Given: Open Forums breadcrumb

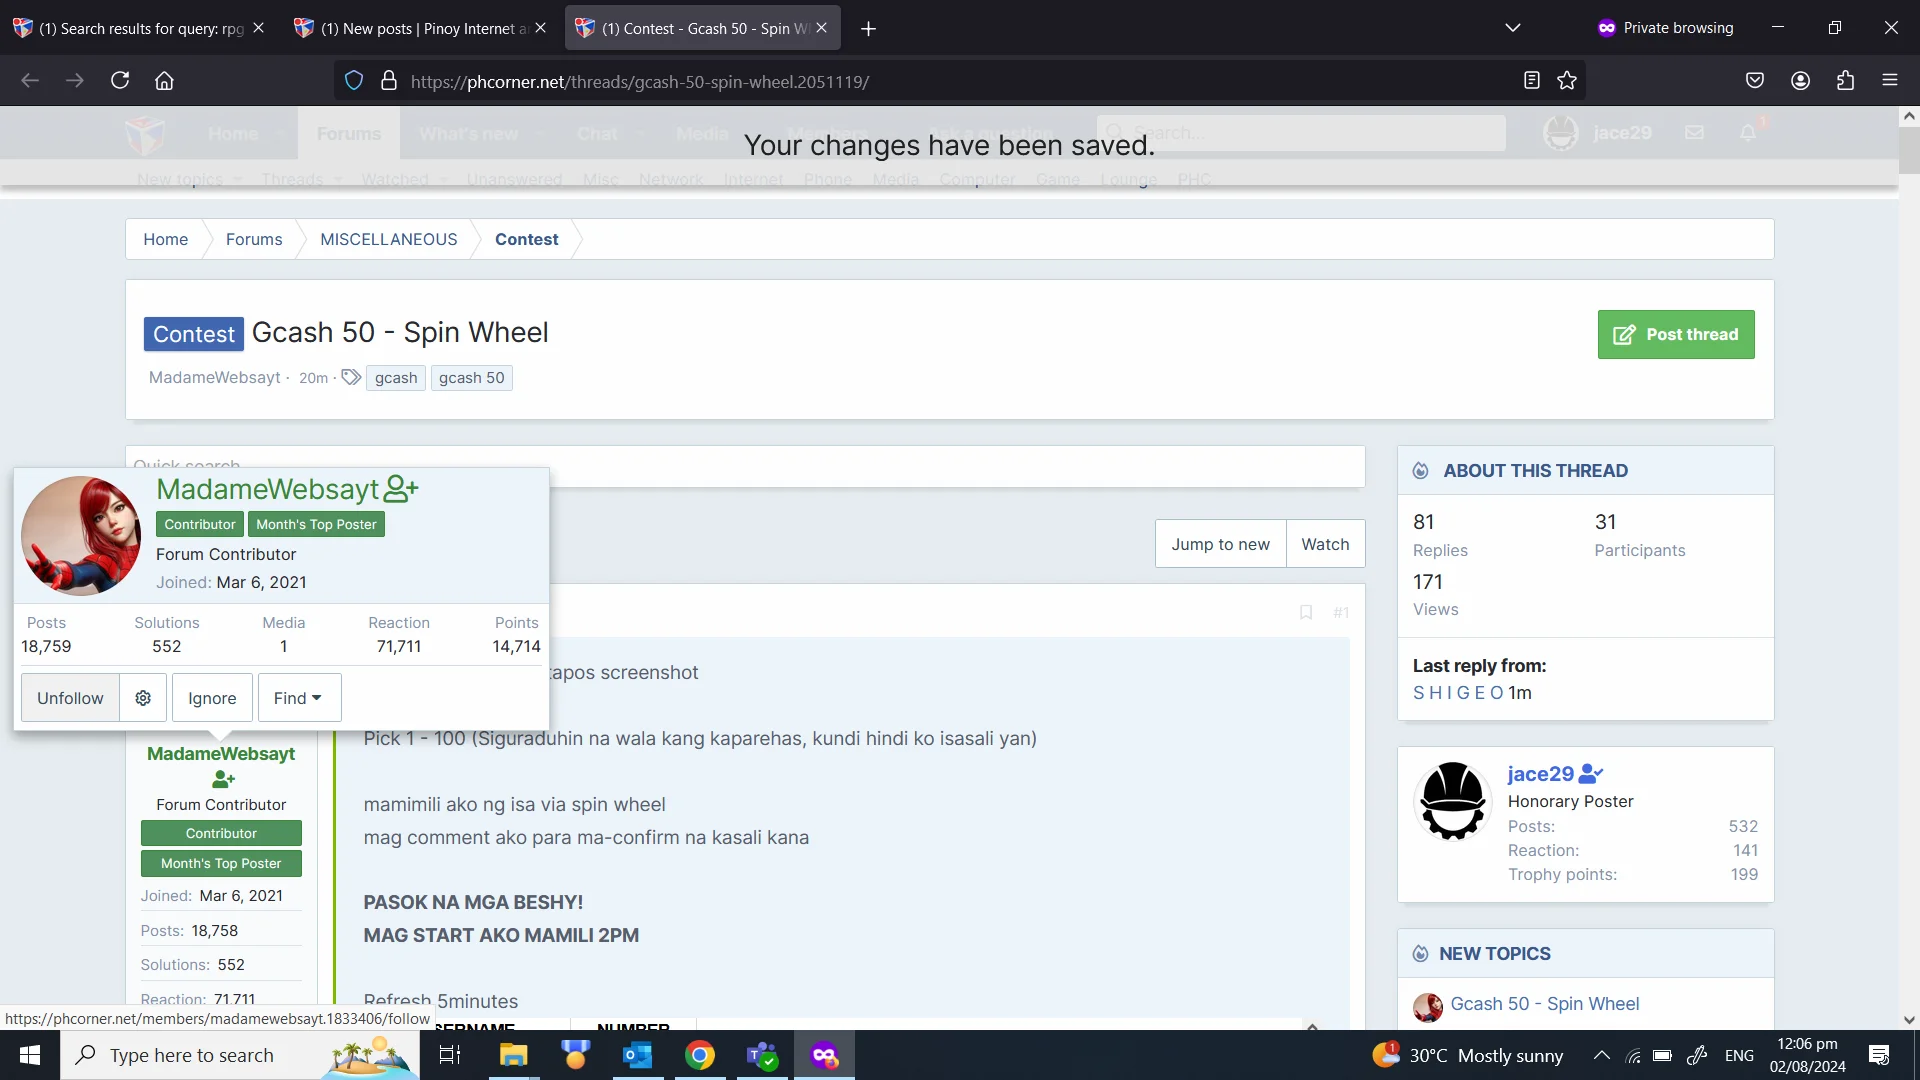Looking at the screenshot, I should (254, 239).
